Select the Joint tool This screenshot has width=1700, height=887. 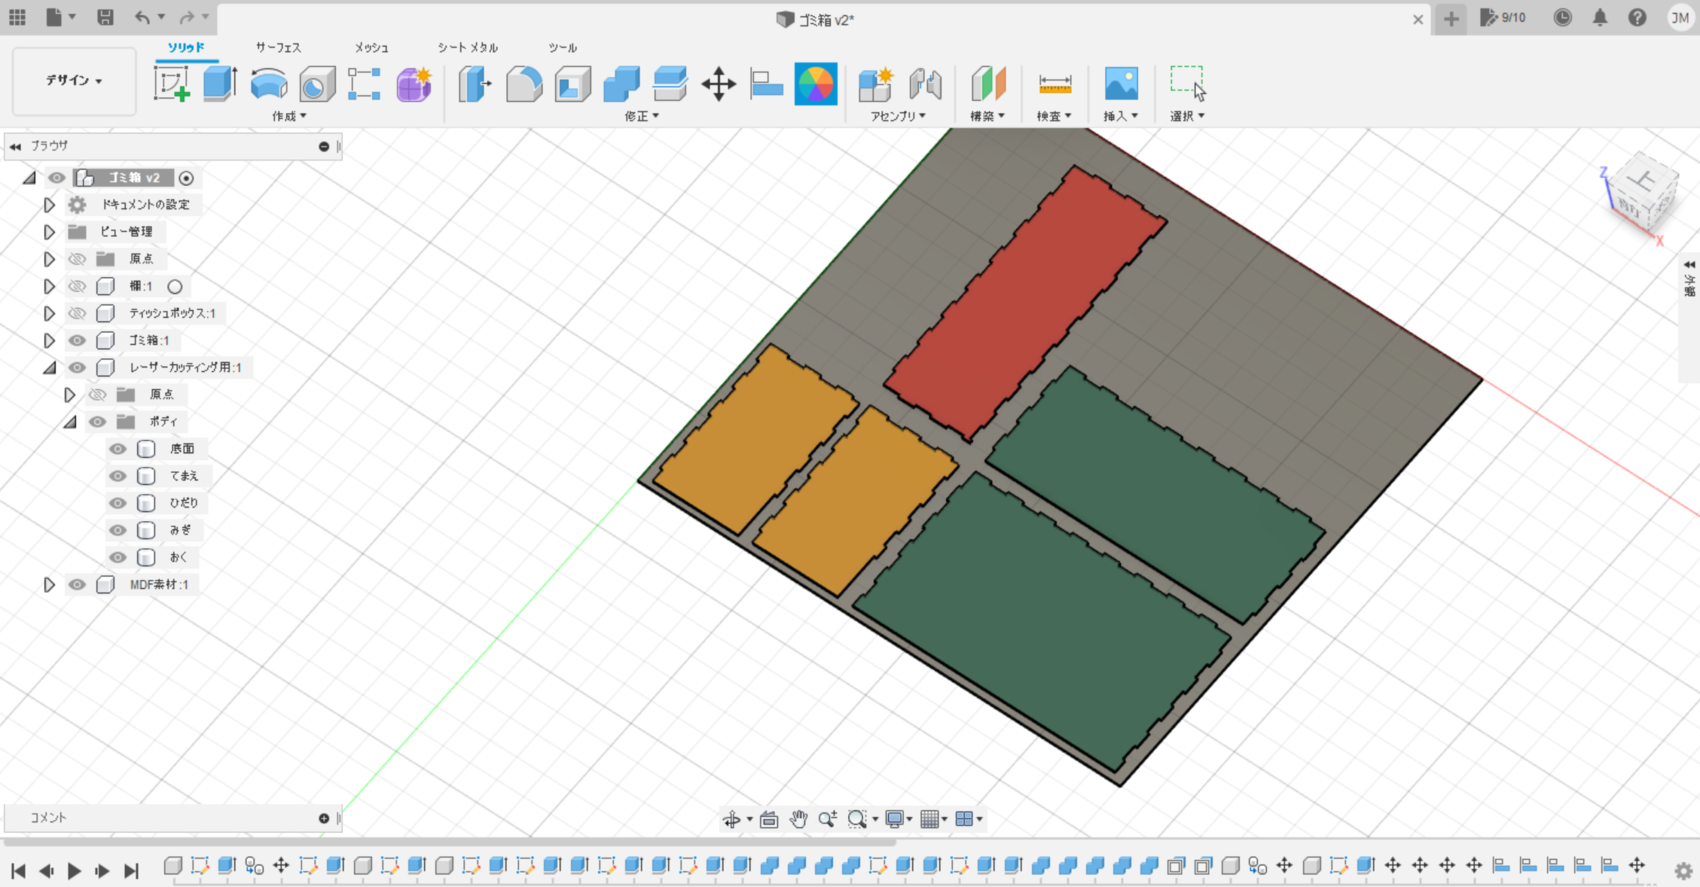tap(926, 84)
